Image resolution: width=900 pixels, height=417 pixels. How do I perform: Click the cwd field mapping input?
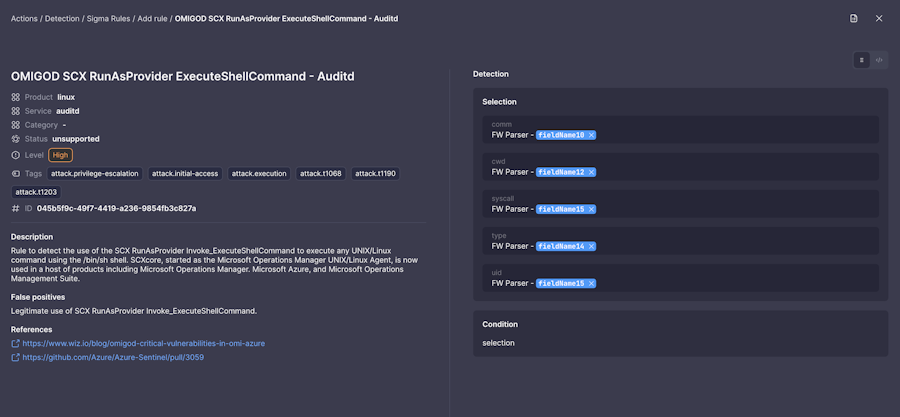[x=680, y=167]
